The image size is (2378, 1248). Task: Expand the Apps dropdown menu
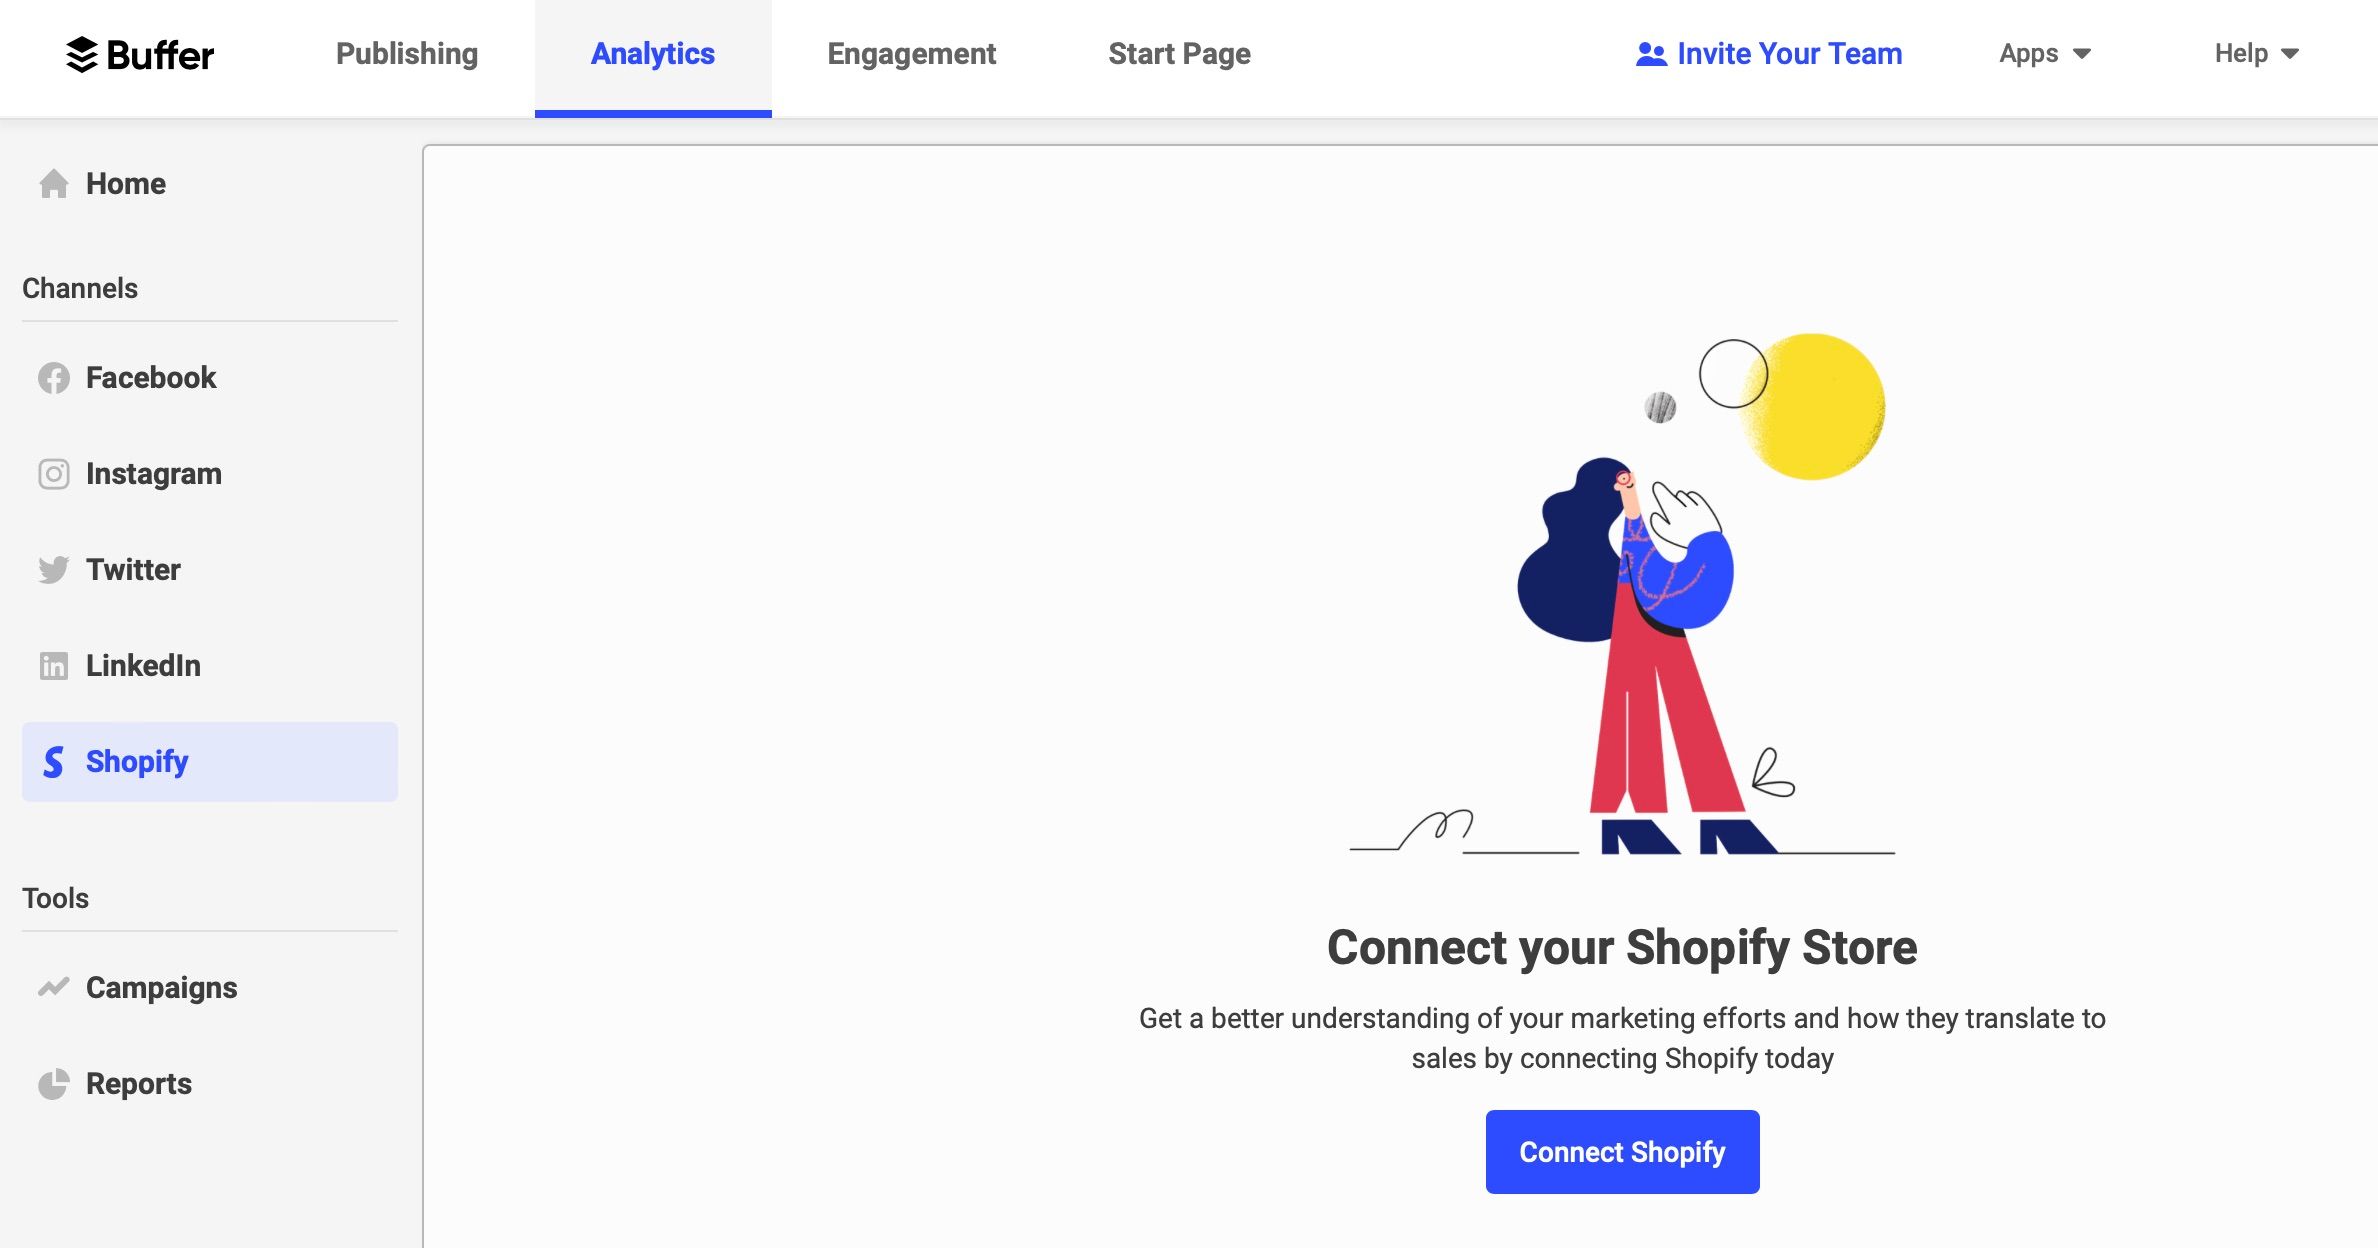click(x=2045, y=53)
